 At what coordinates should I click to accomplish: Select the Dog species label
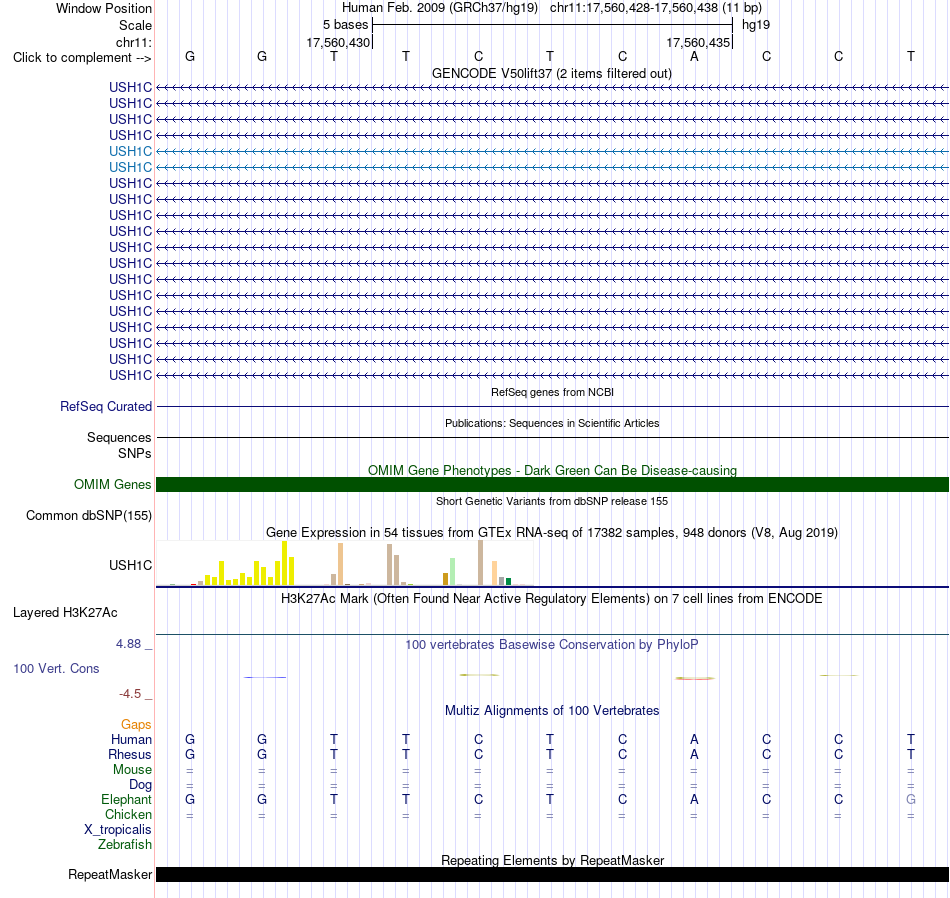pos(141,785)
